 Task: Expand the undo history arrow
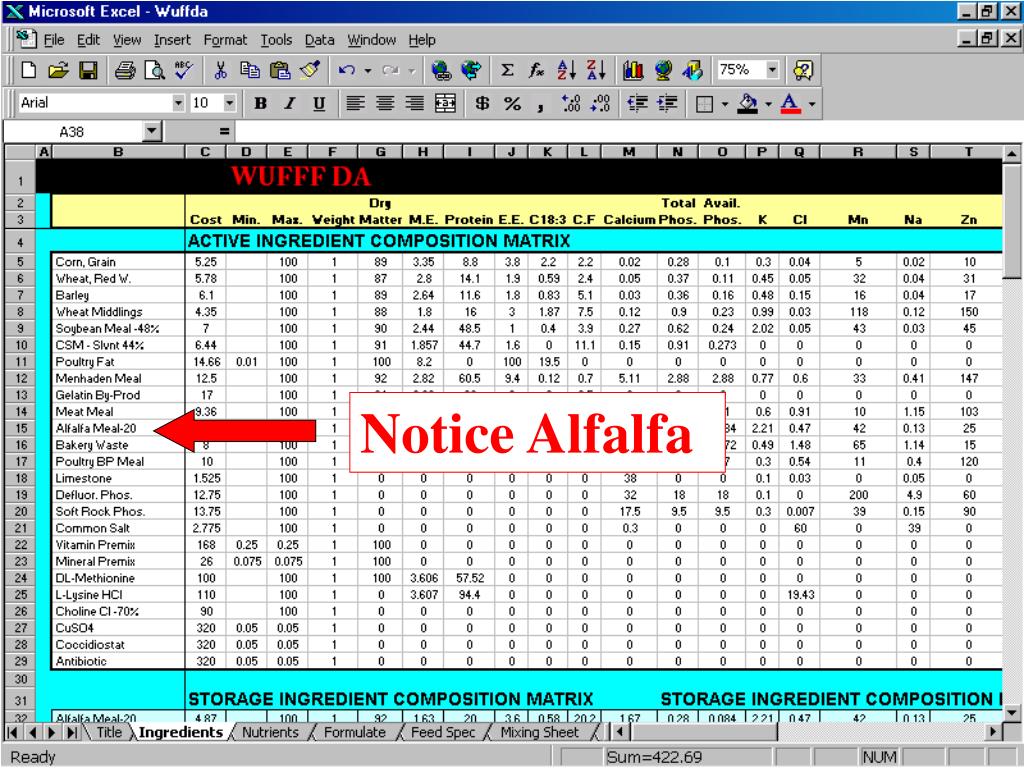tap(368, 70)
